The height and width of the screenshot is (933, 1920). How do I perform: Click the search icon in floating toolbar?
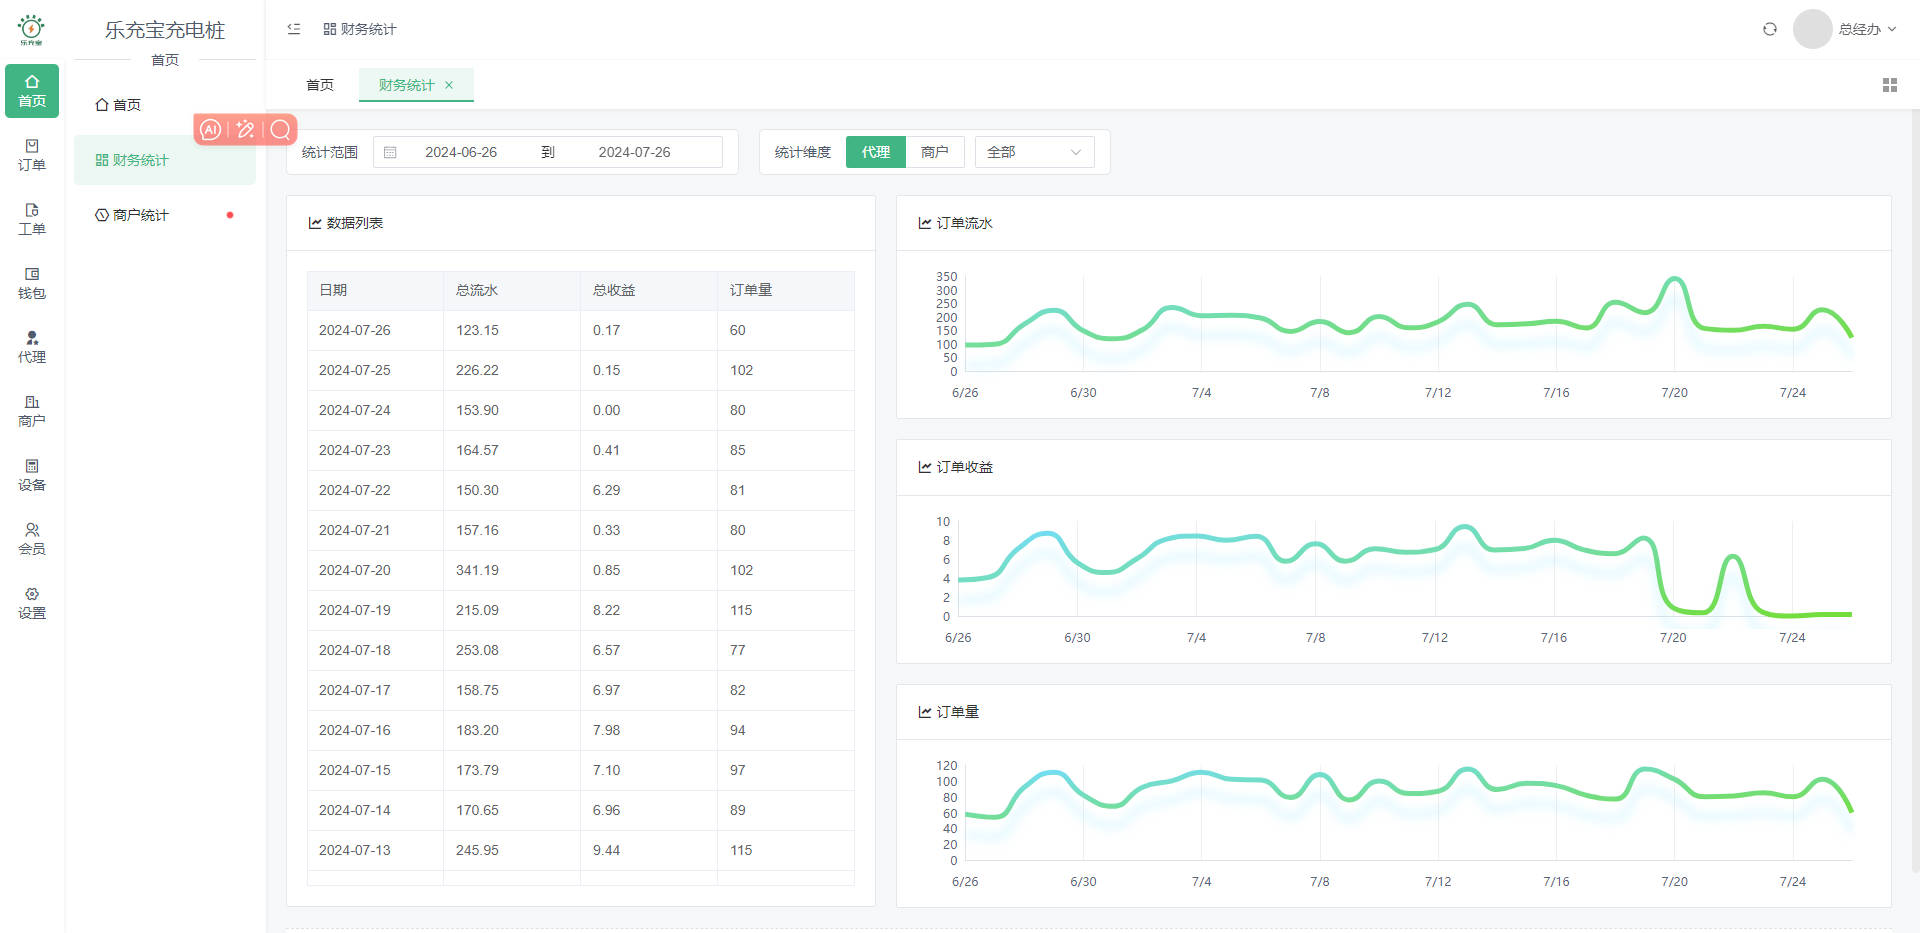281,129
